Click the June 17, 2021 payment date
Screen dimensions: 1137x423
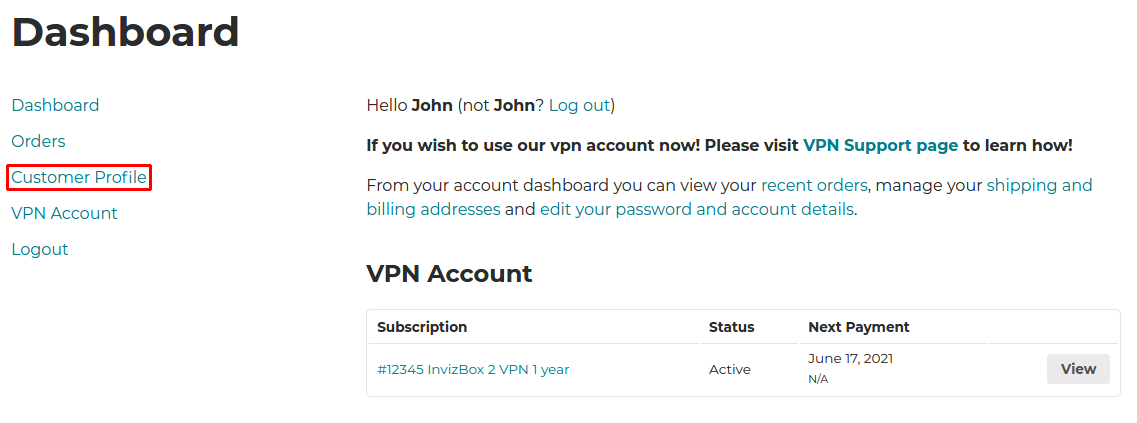click(x=850, y=358)
